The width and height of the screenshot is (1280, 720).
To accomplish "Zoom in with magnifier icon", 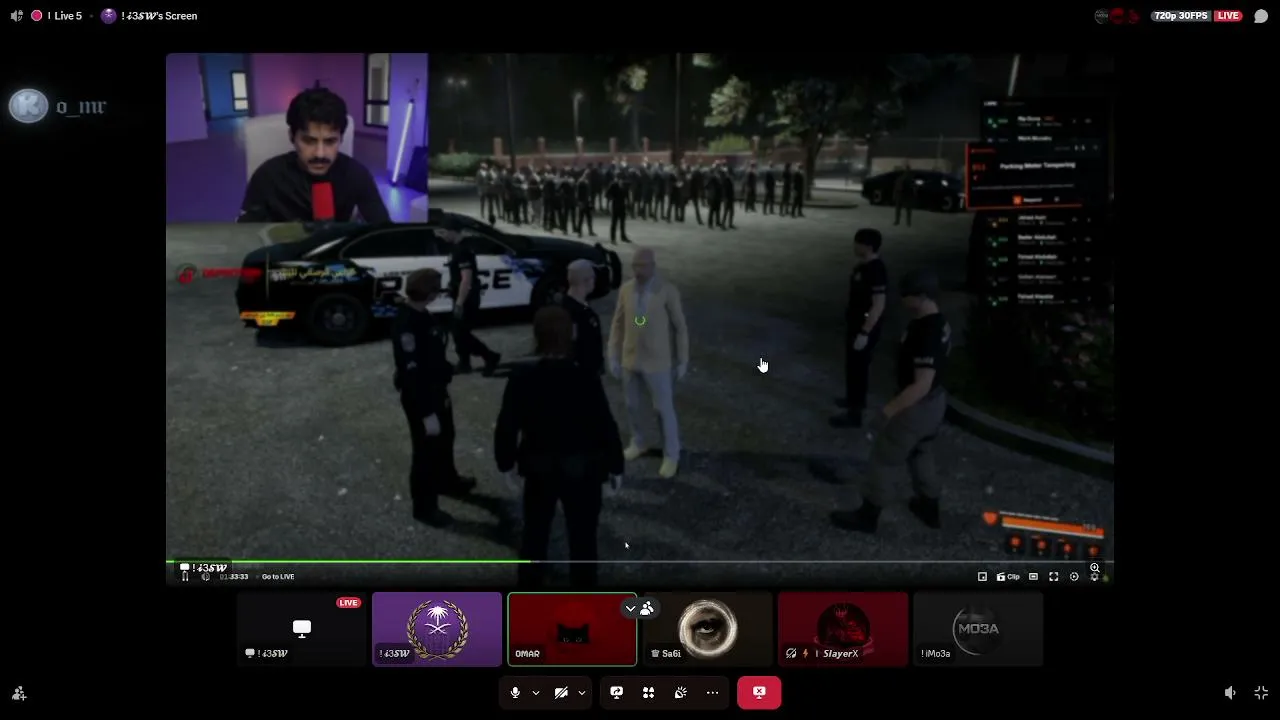I will point(1095,568).
